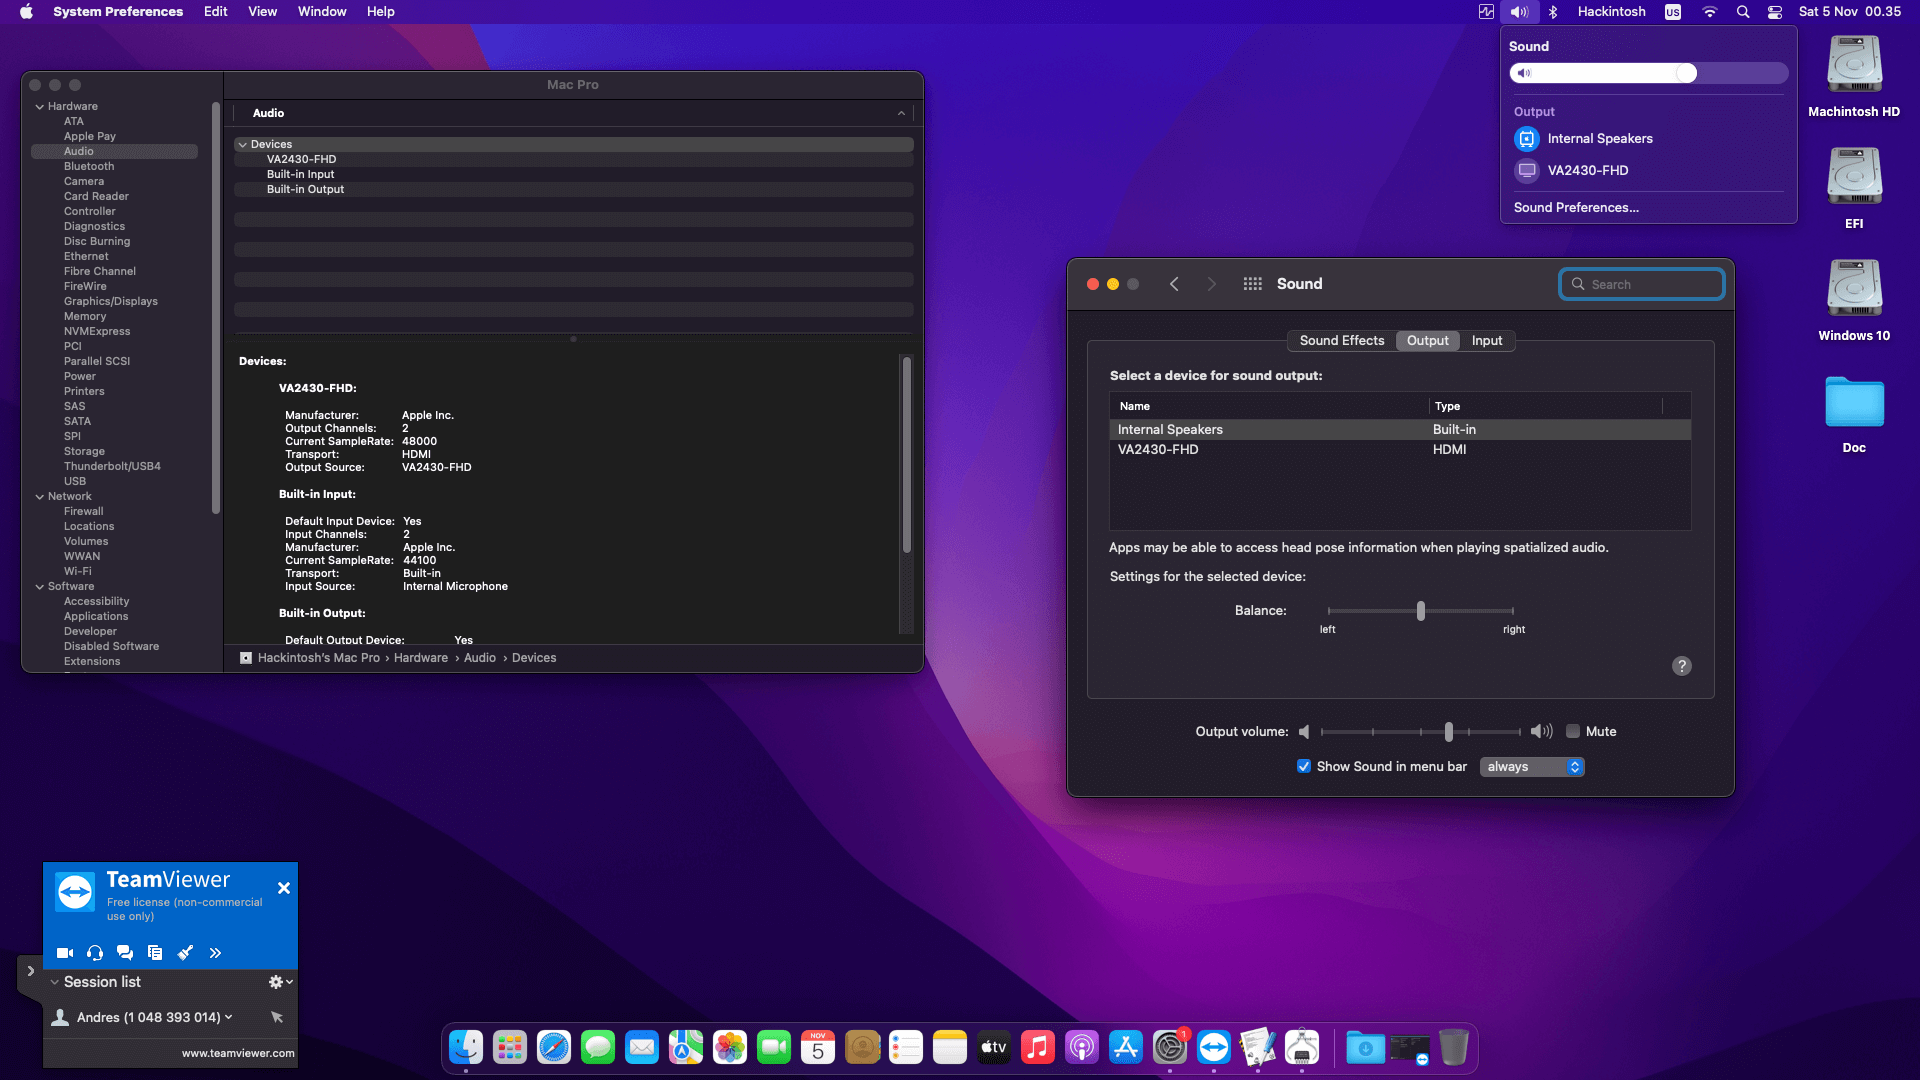Screen dimensions: 1920x1080
Task: Open the Edit menu in menu bar
Action: (215, 12)
